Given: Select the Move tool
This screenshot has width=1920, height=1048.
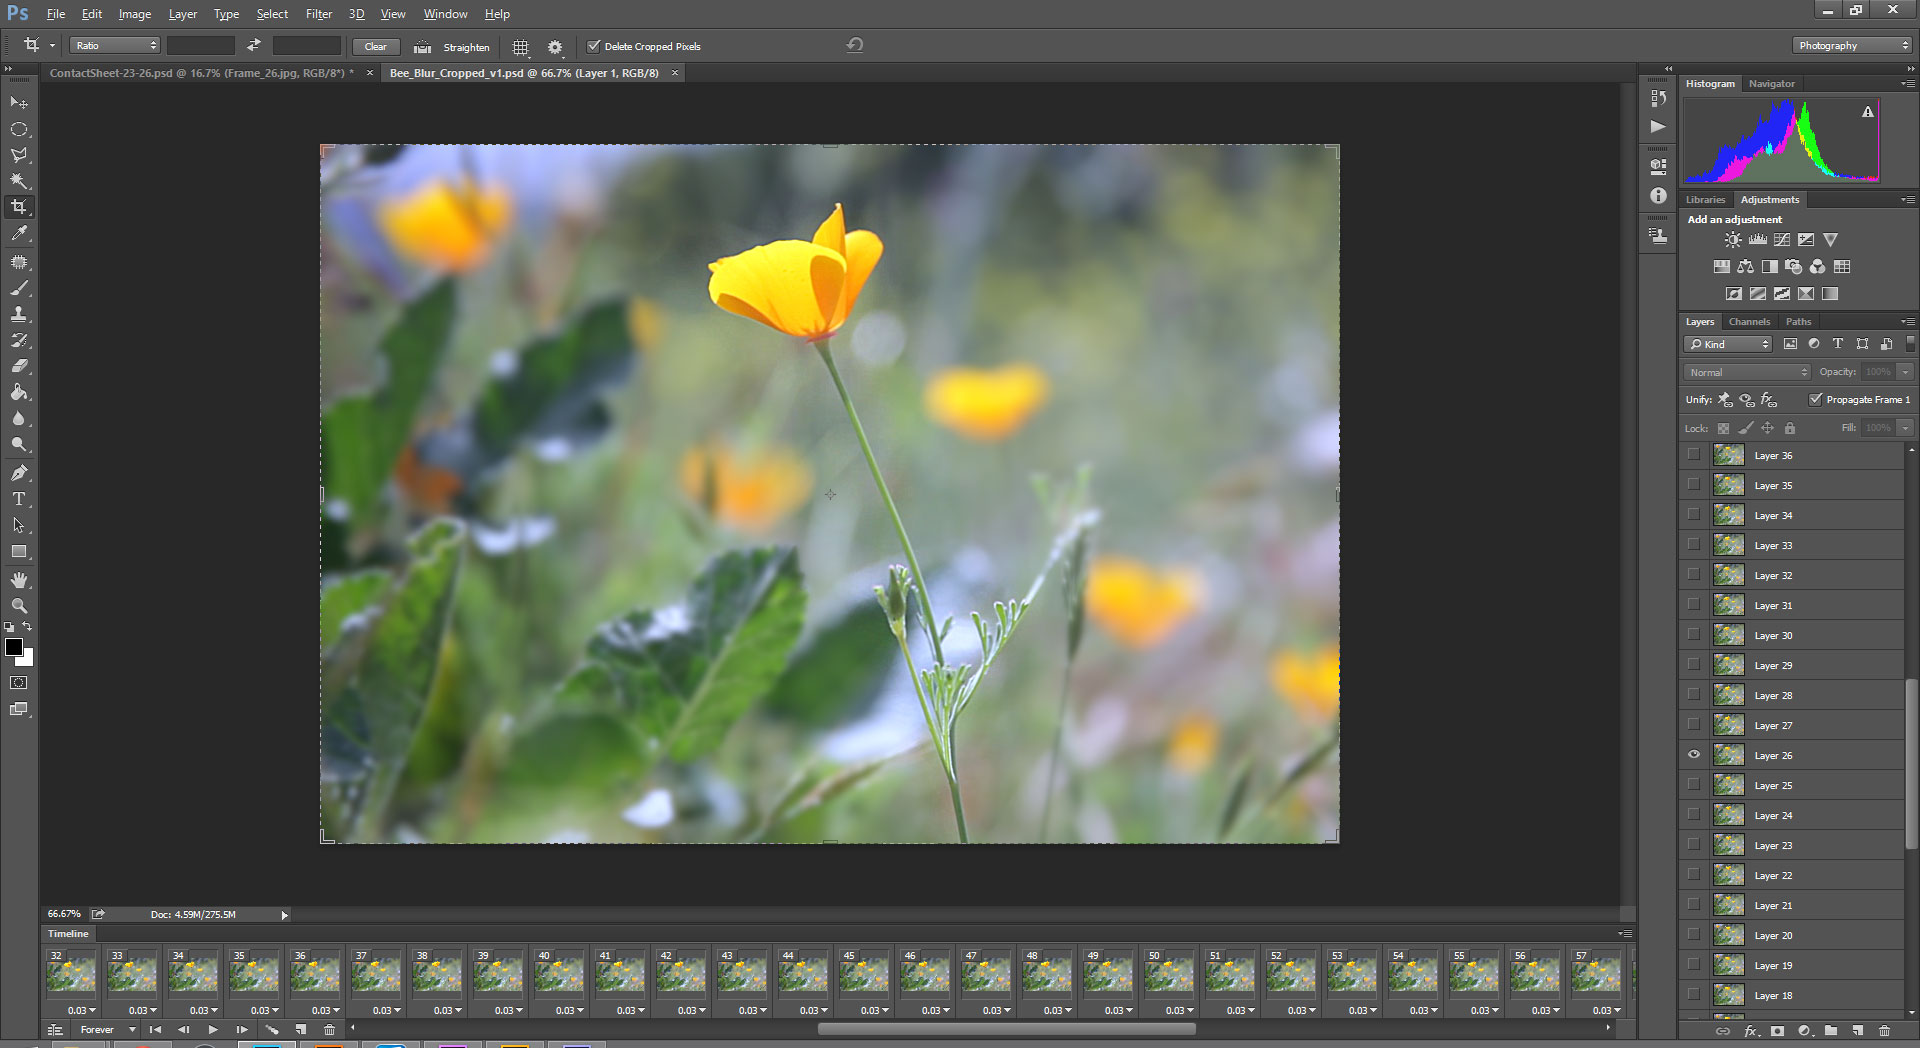Looking at the screenshot, I should (18, 103).
